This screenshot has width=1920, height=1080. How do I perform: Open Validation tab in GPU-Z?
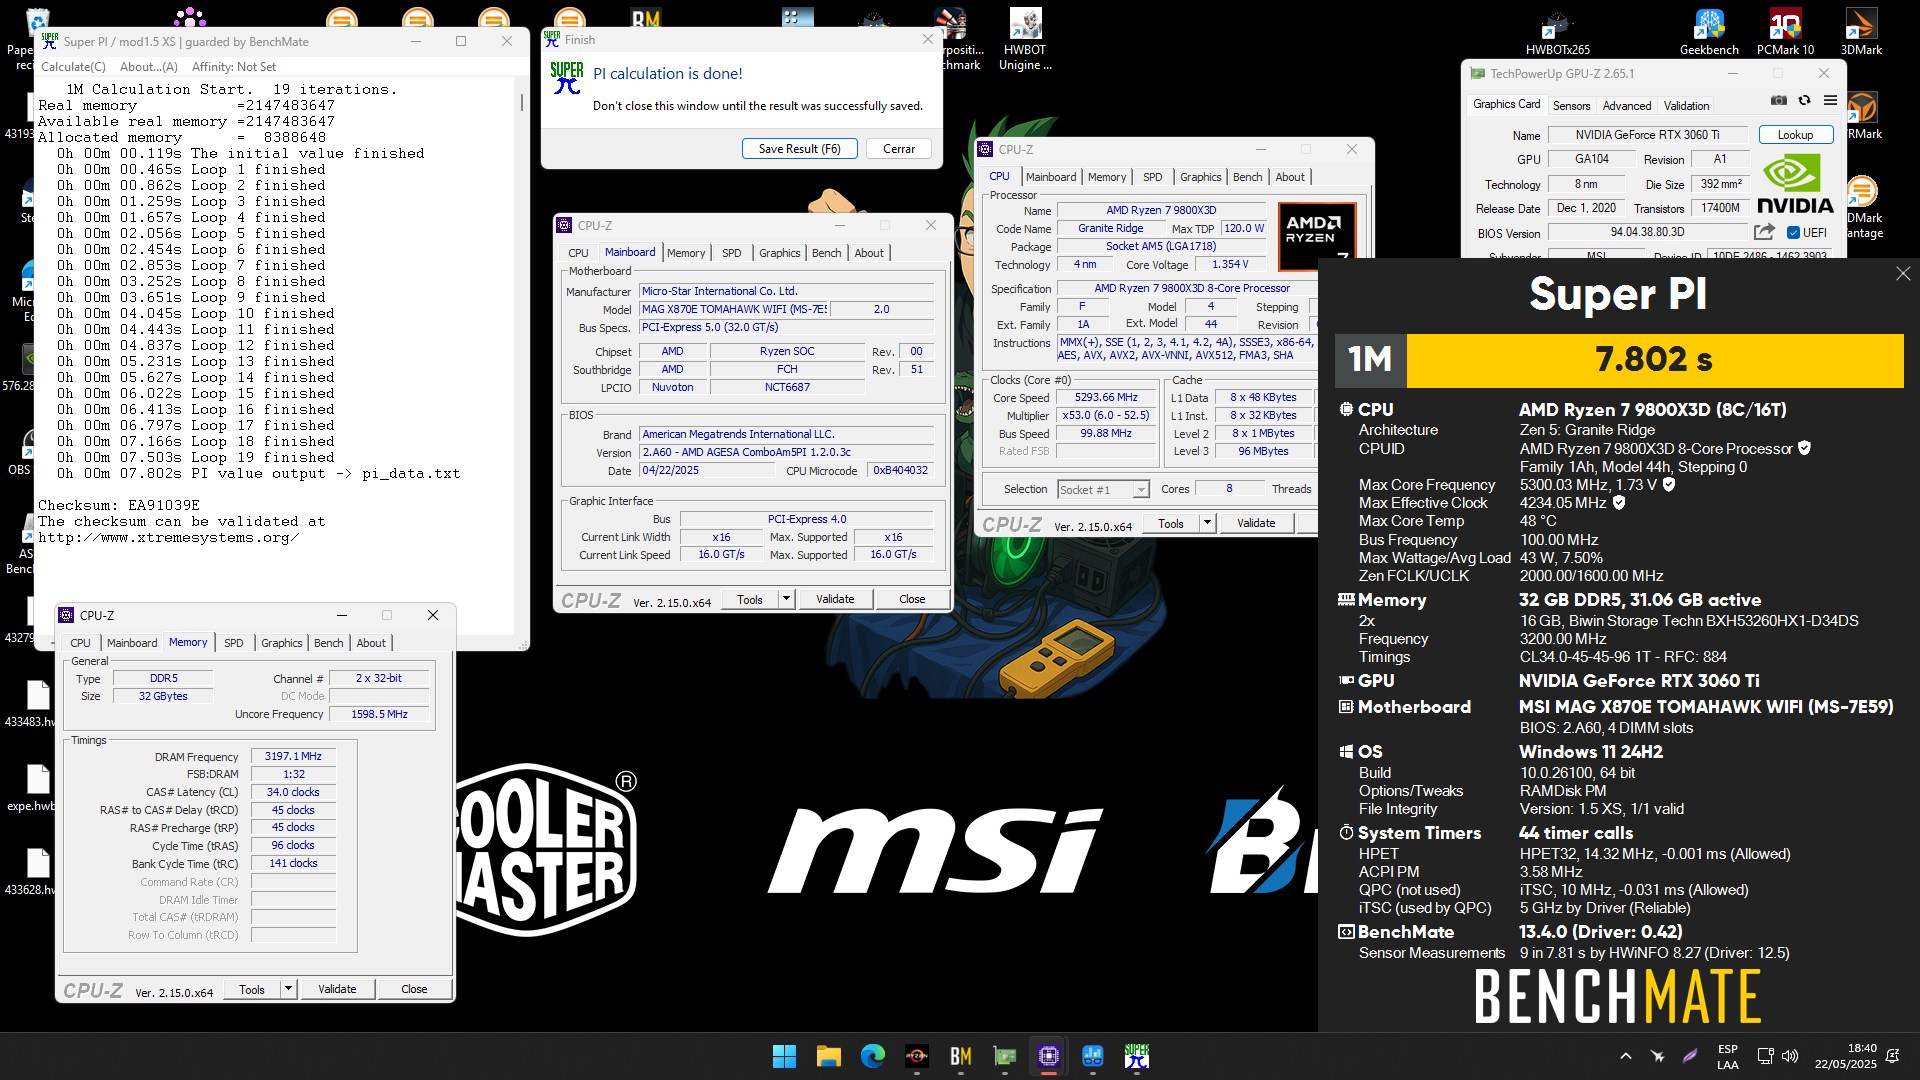pos(1686,105)
